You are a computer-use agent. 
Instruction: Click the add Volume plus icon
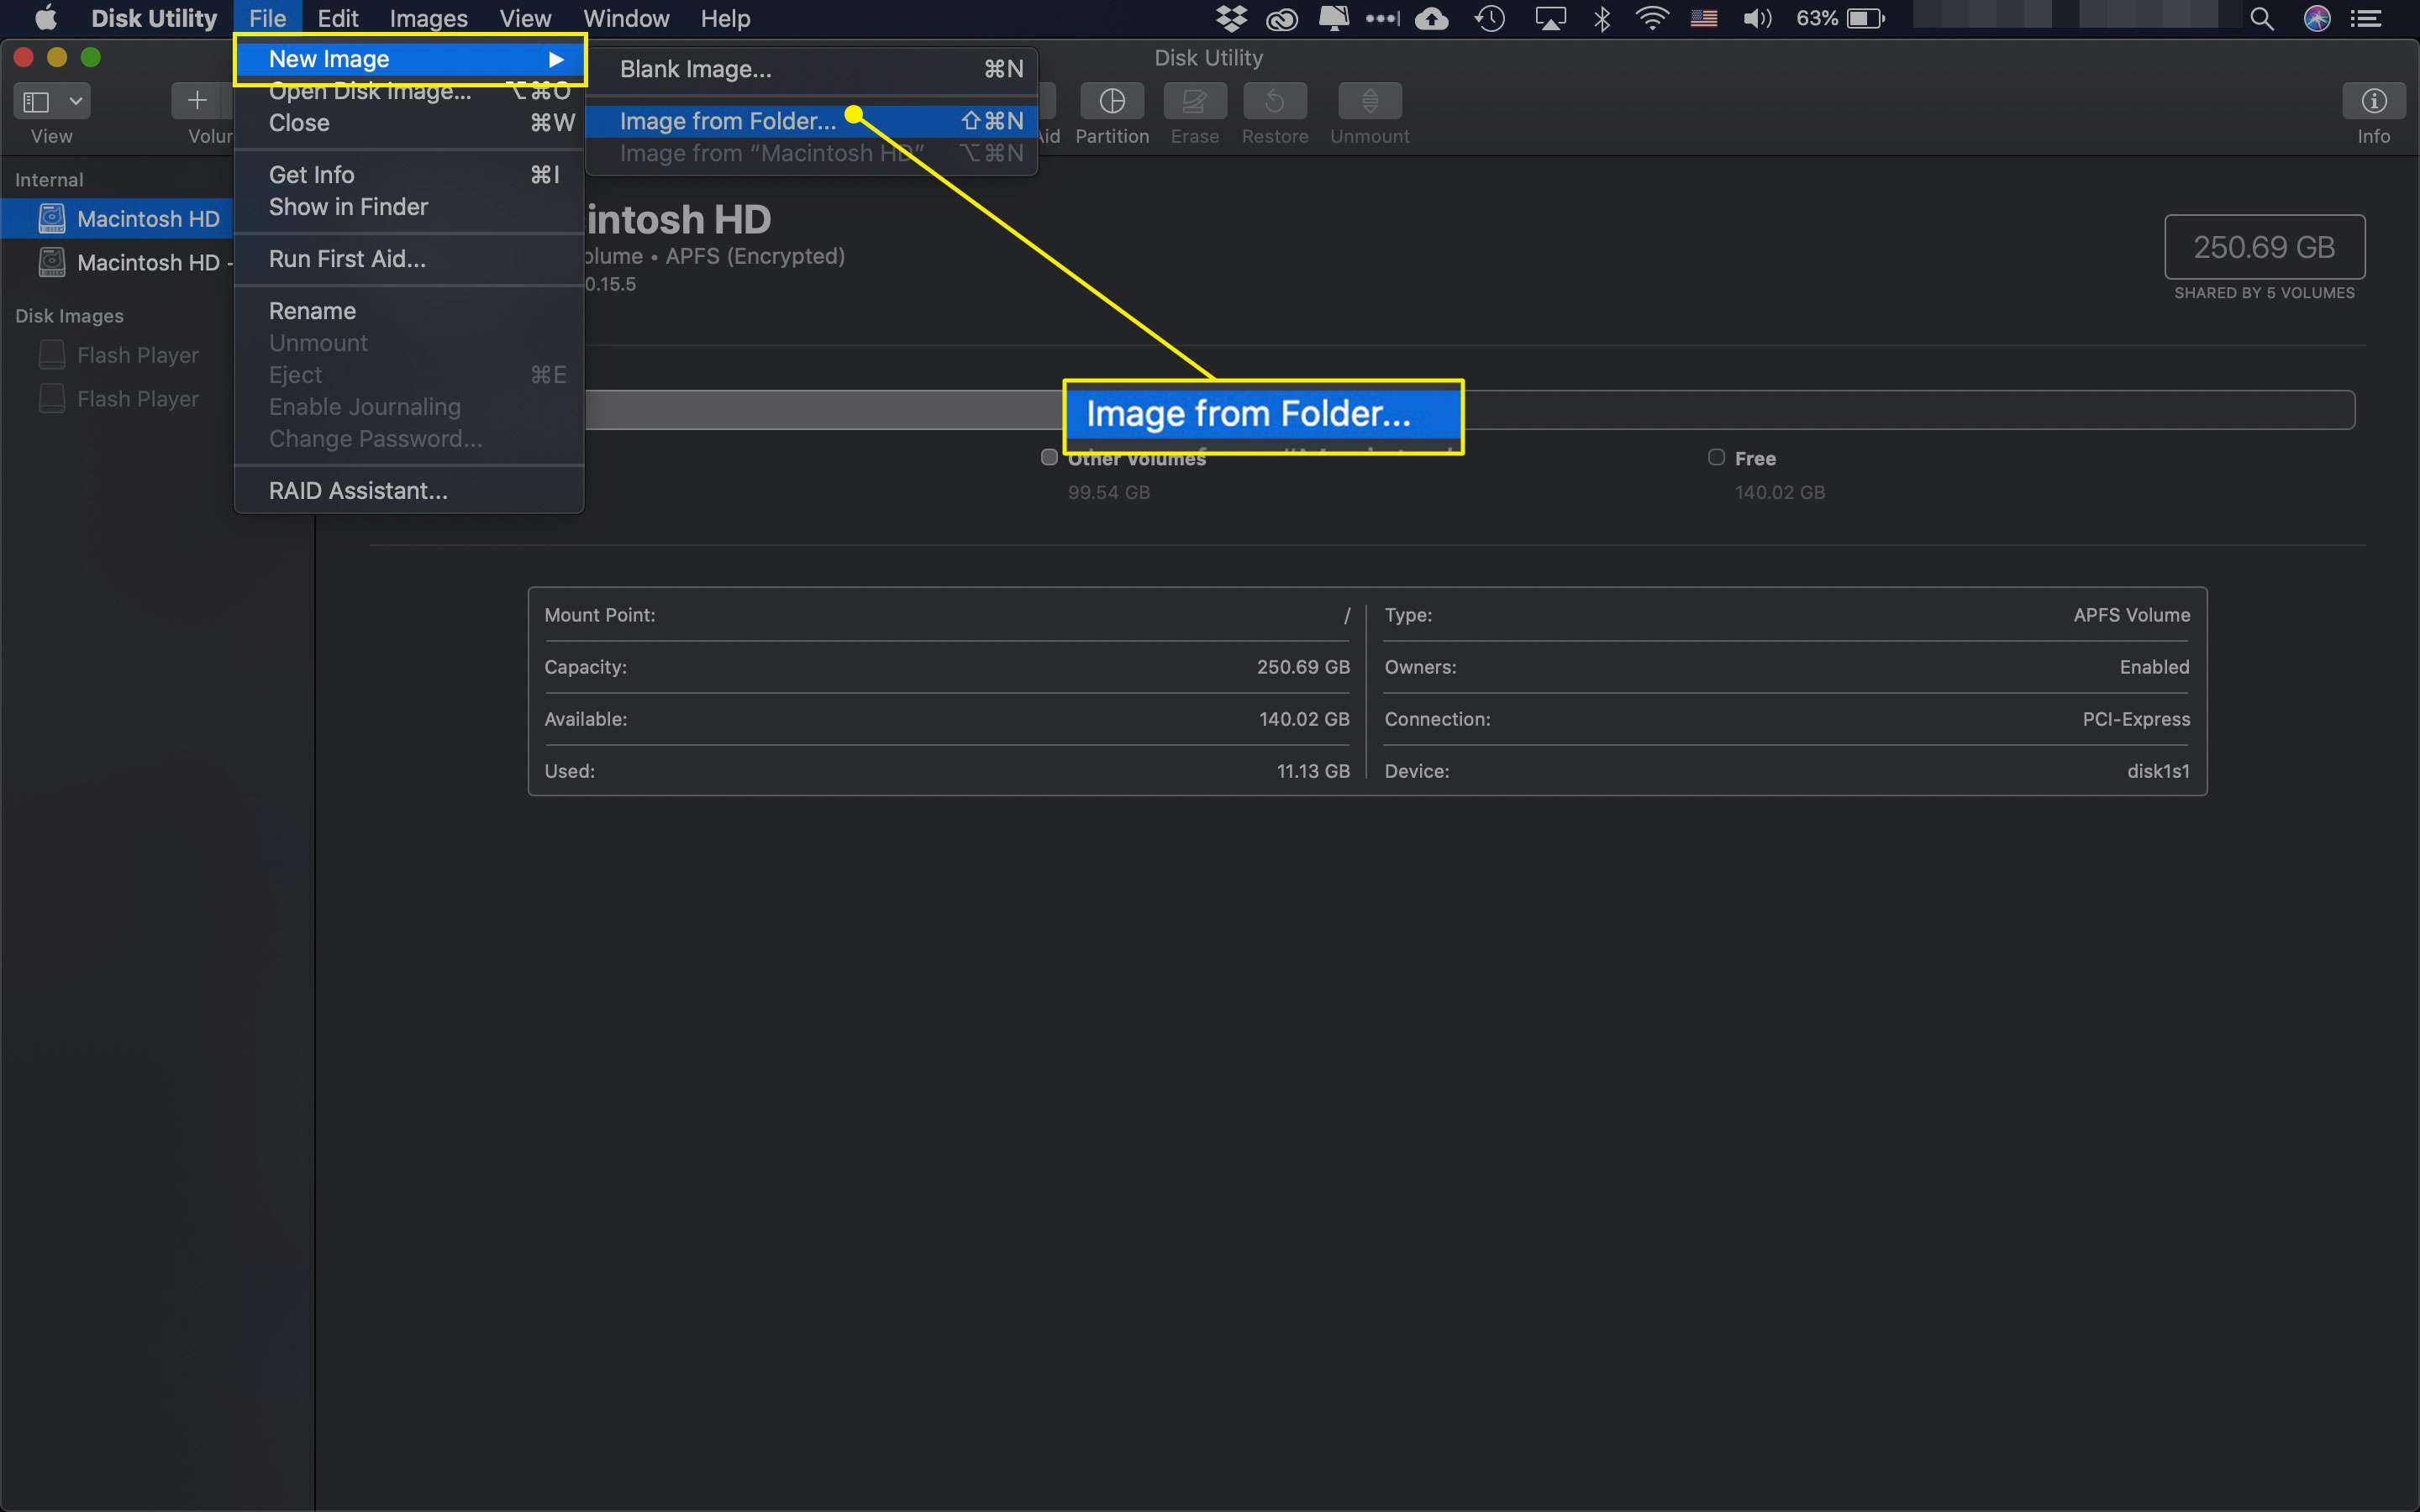pos(198,101)
